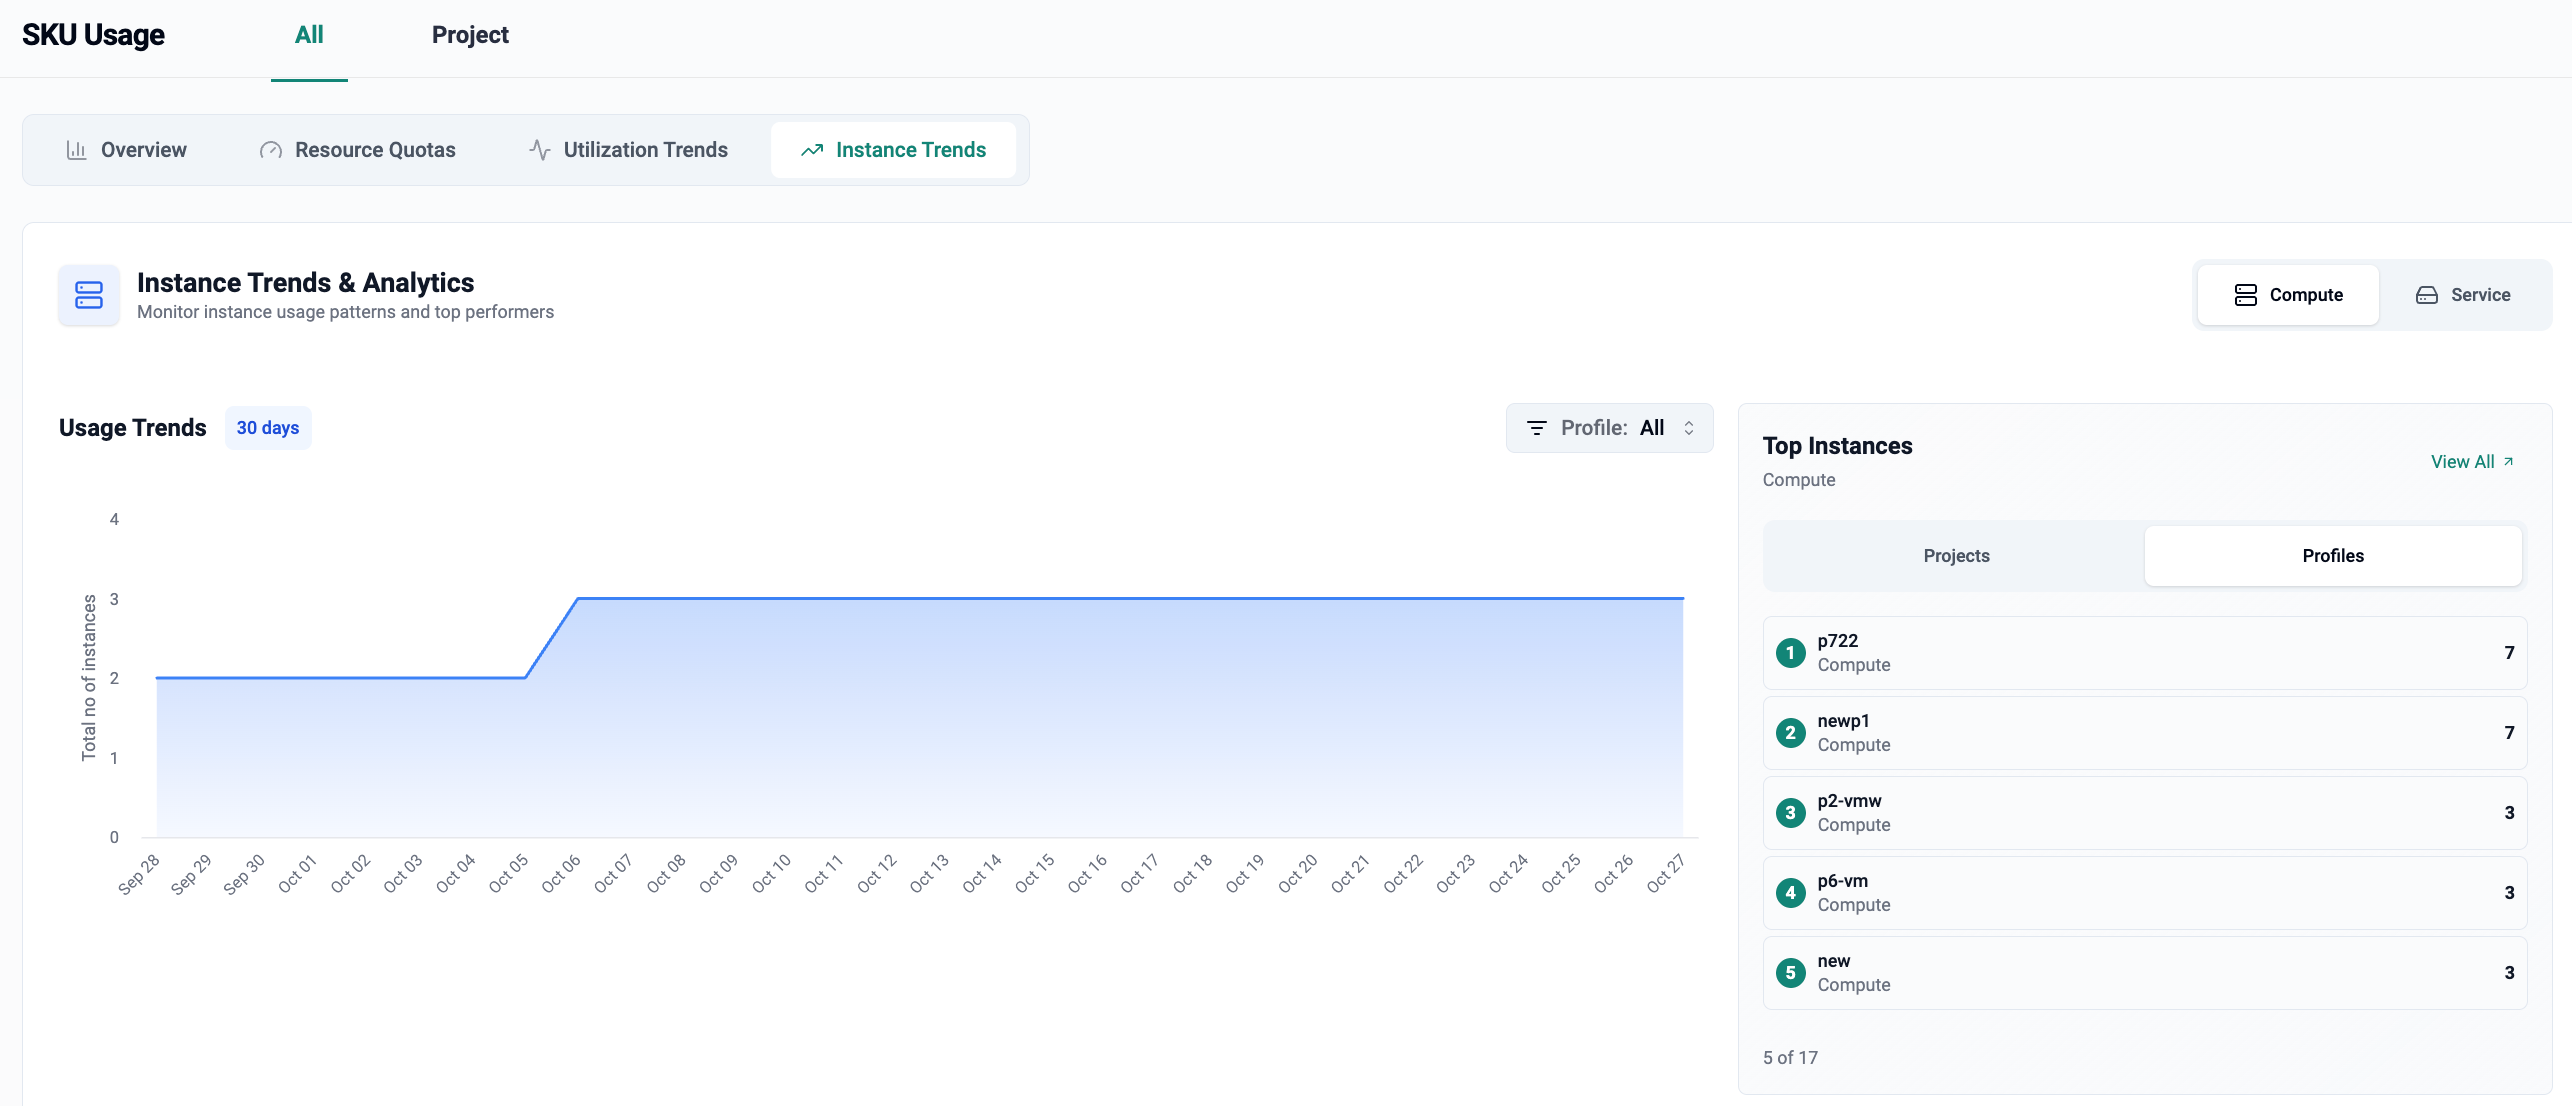This screenshot has width=2572, height=1106.
Task: Click the Overview bar chart icon
Action: [x=76, y=150]
